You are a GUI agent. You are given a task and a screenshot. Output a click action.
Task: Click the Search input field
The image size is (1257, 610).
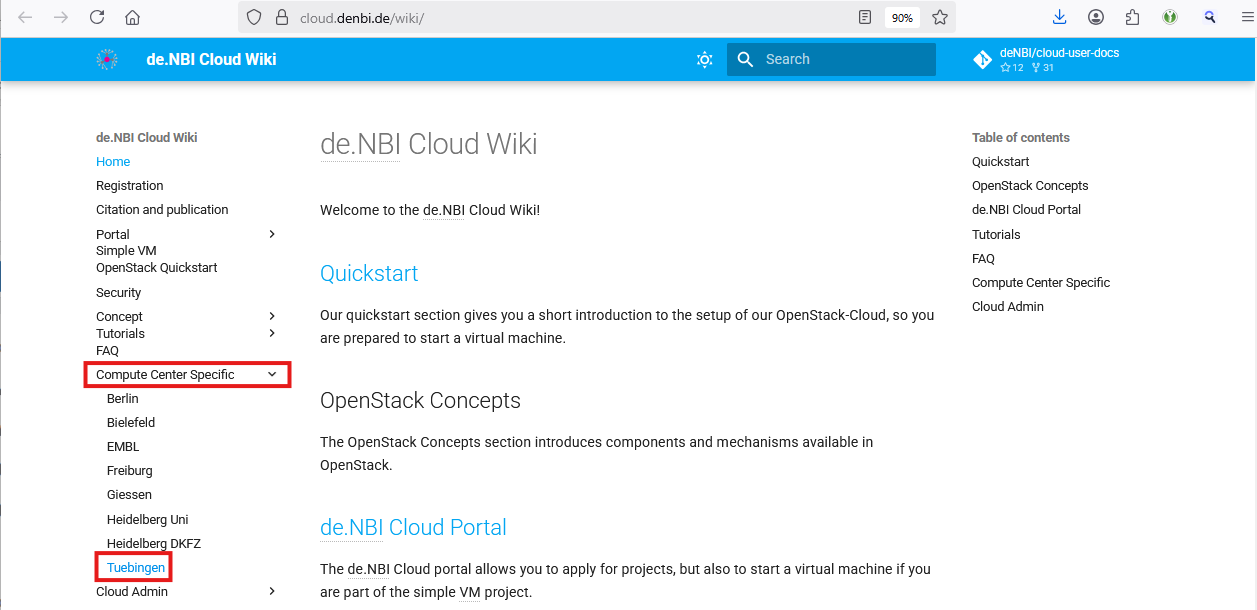831,60
